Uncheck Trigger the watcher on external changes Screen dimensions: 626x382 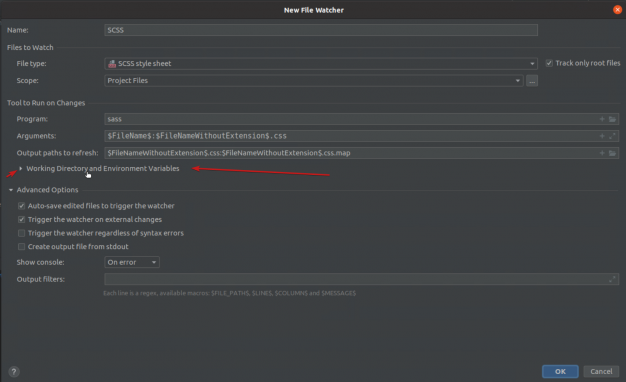(21, 220)
